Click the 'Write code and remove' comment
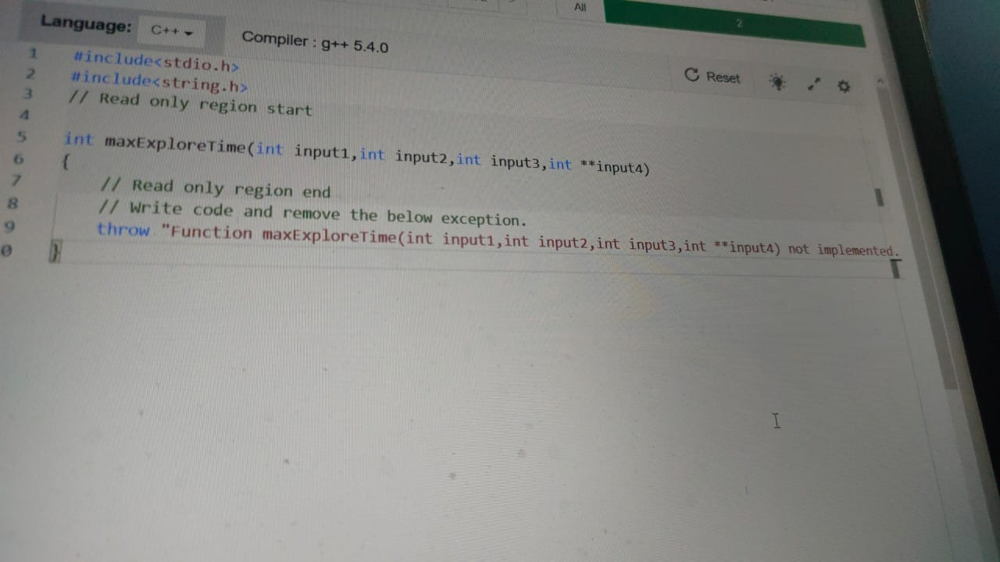 [x=312, y=213]
